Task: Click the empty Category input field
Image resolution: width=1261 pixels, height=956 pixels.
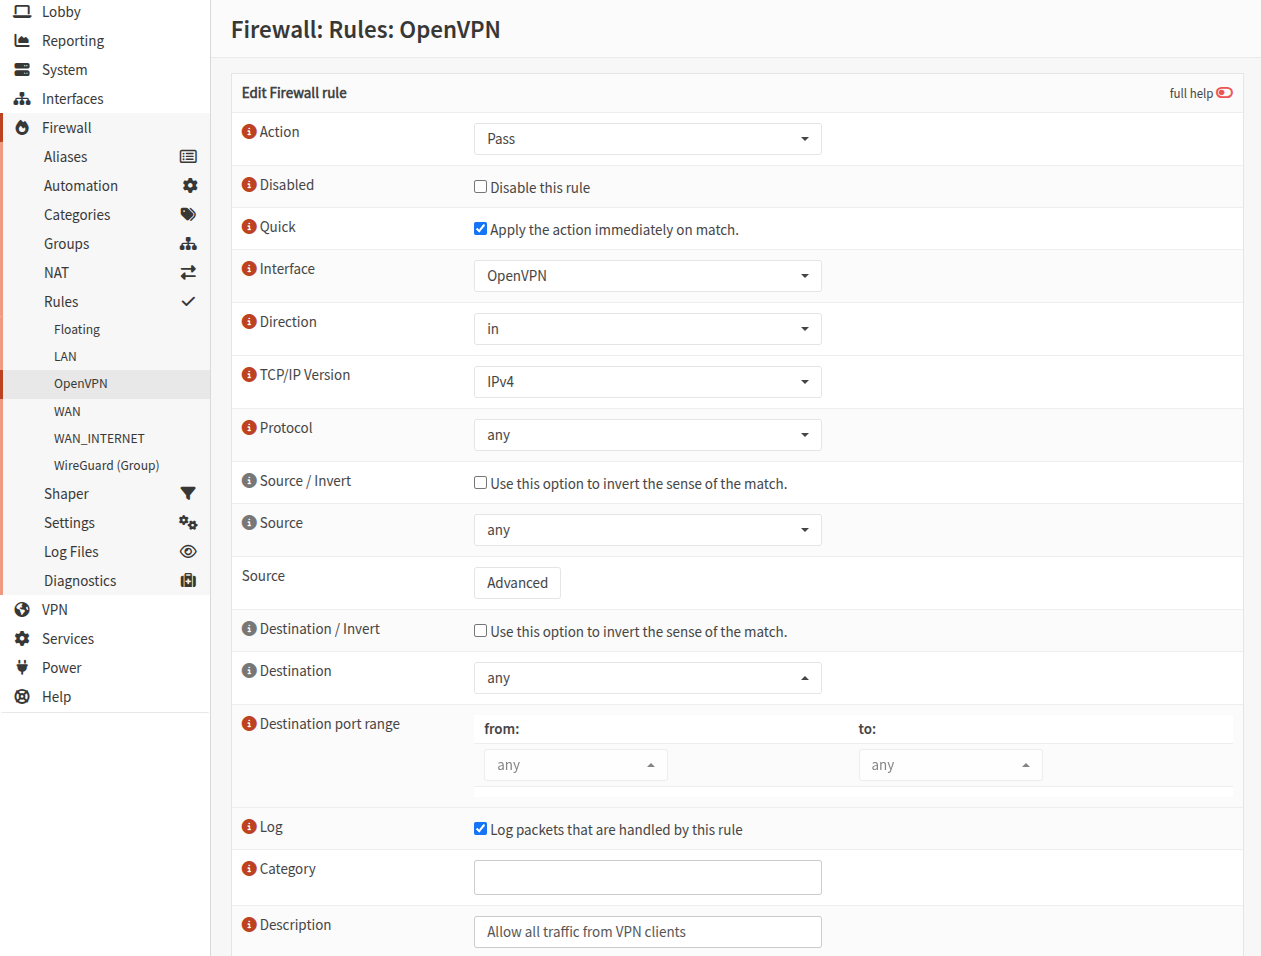Action: pos(647,877)
